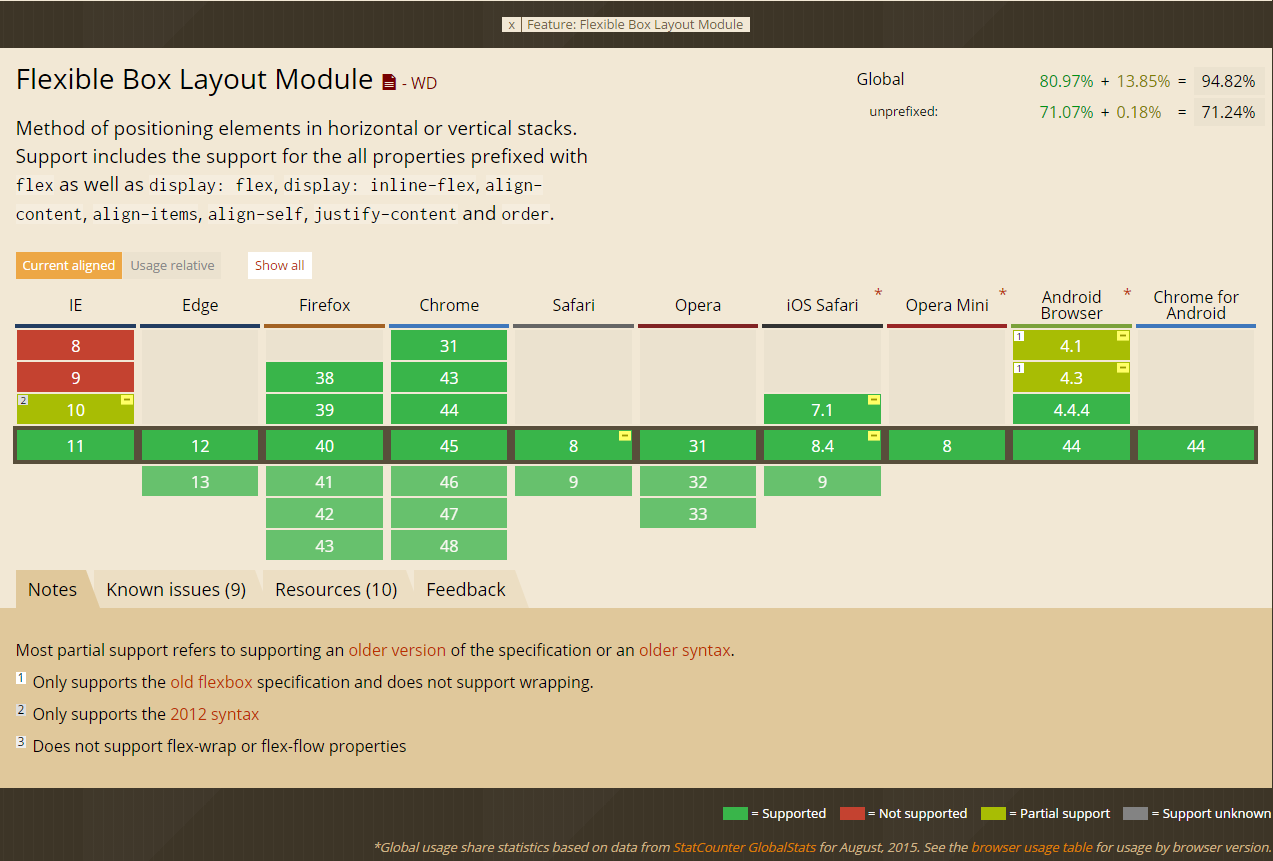
Task: Select the Chrome for Android column header
Action: 1196,305
